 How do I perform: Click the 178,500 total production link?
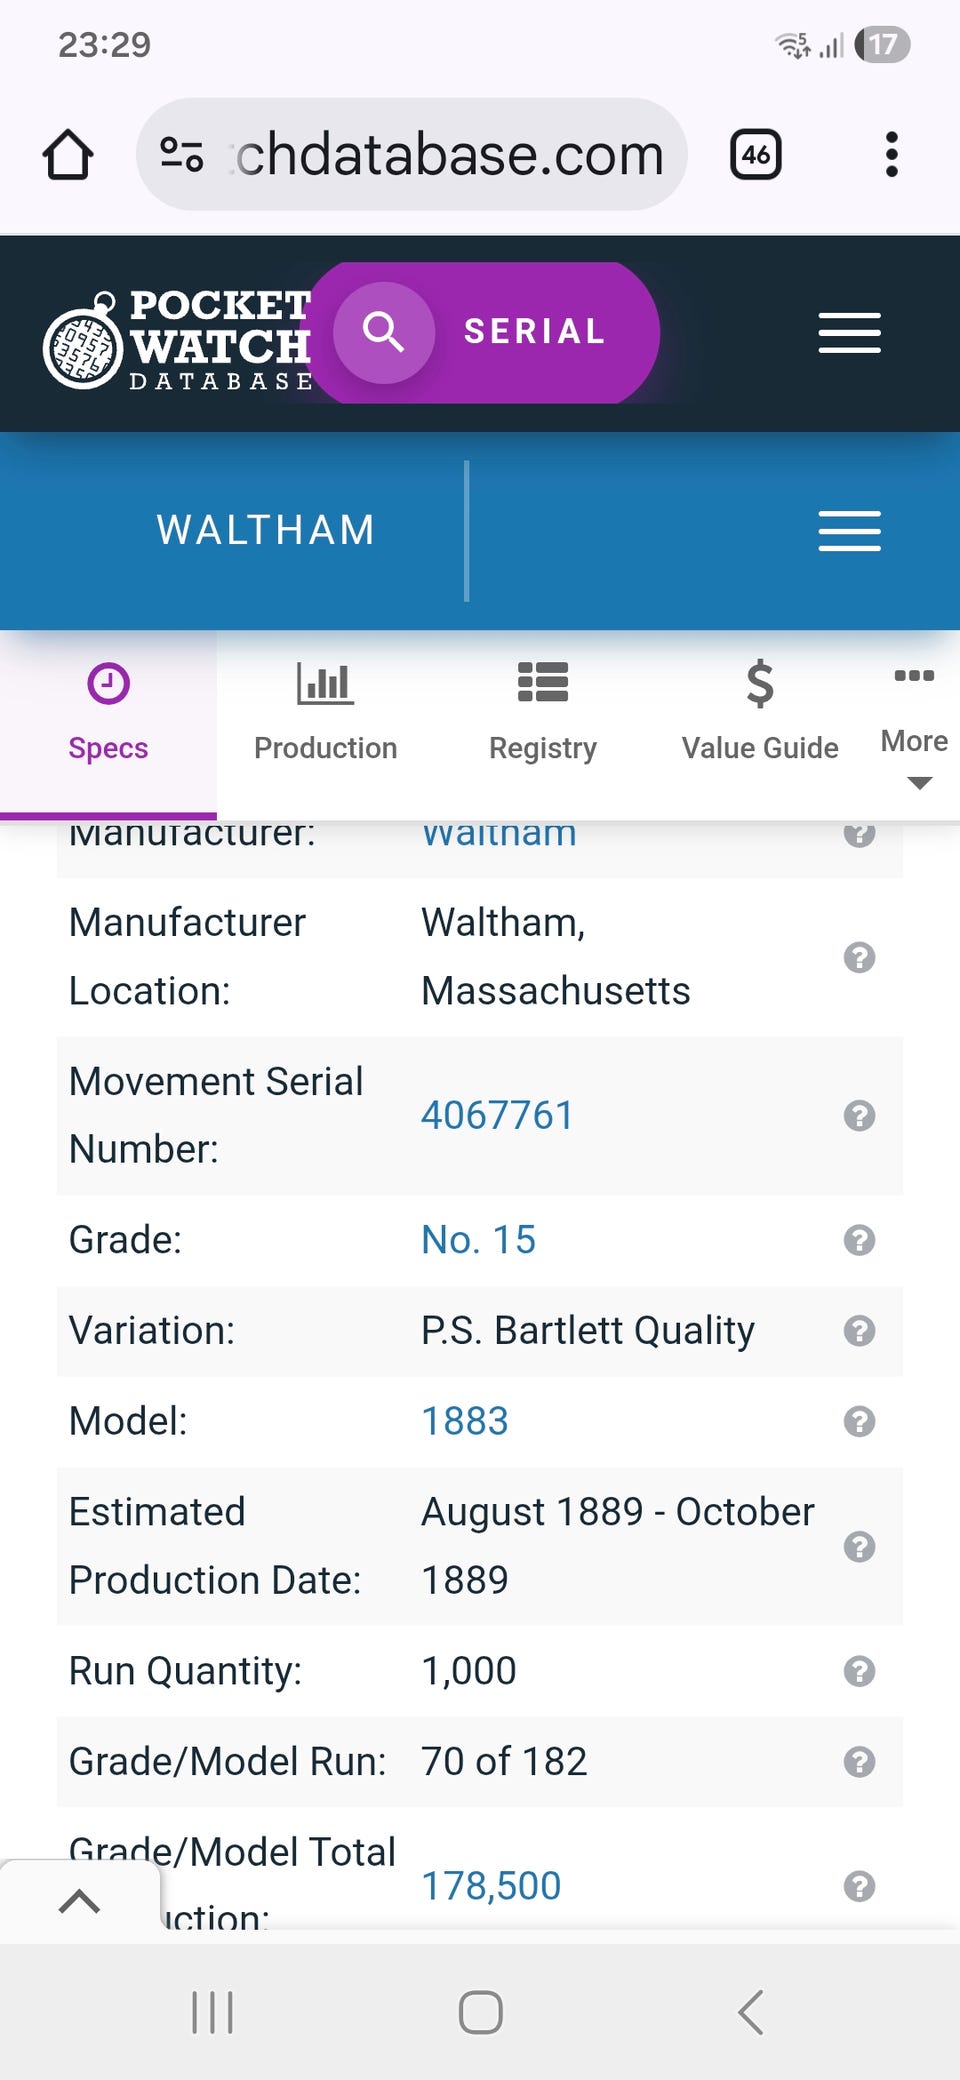[x=491, y=1886]
